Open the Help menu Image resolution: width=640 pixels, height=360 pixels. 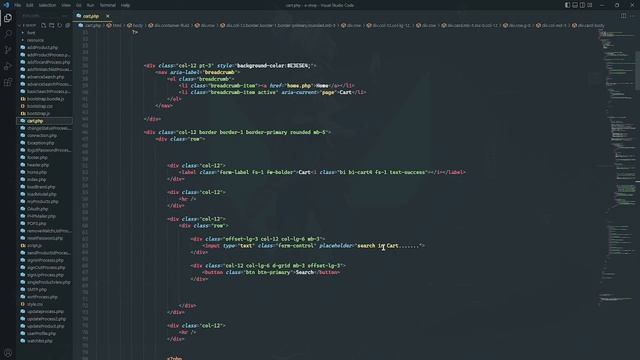[x=125, y=5]
